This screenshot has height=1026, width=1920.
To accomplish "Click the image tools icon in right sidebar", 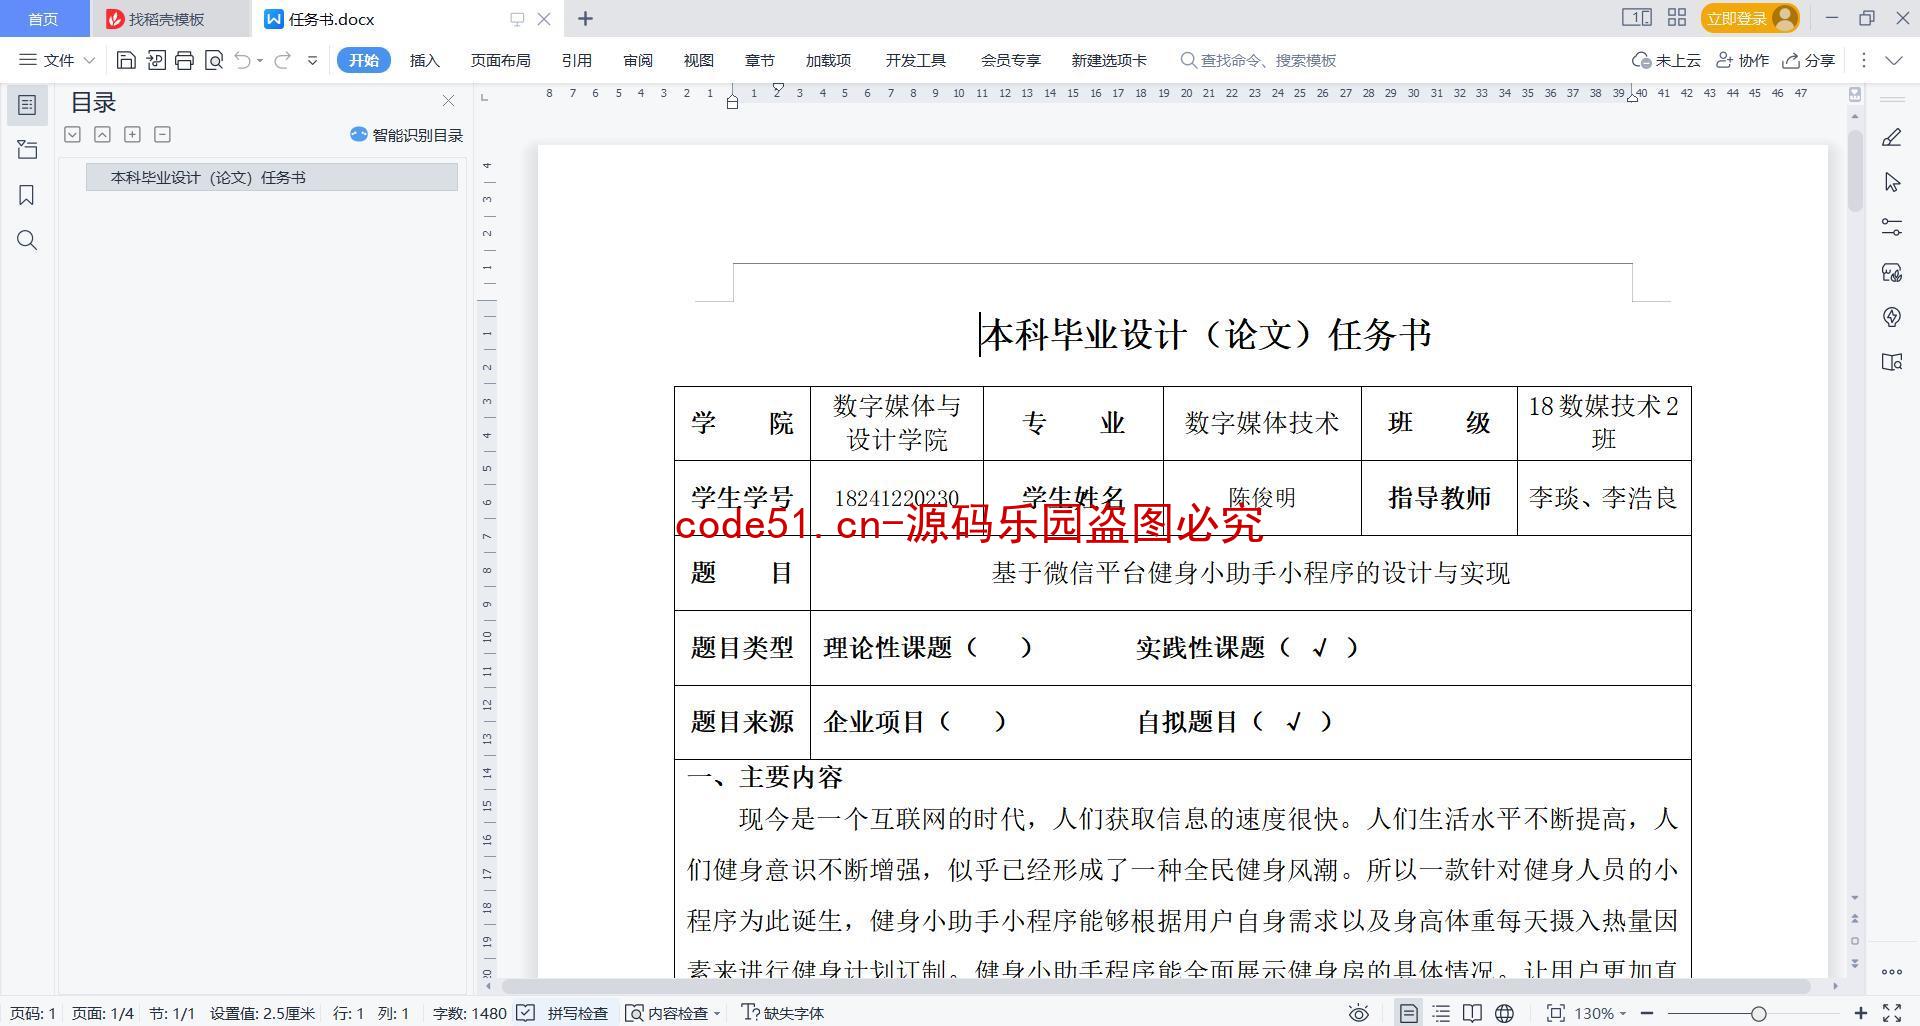I will pyautogui.click(x=1891, y=272).
